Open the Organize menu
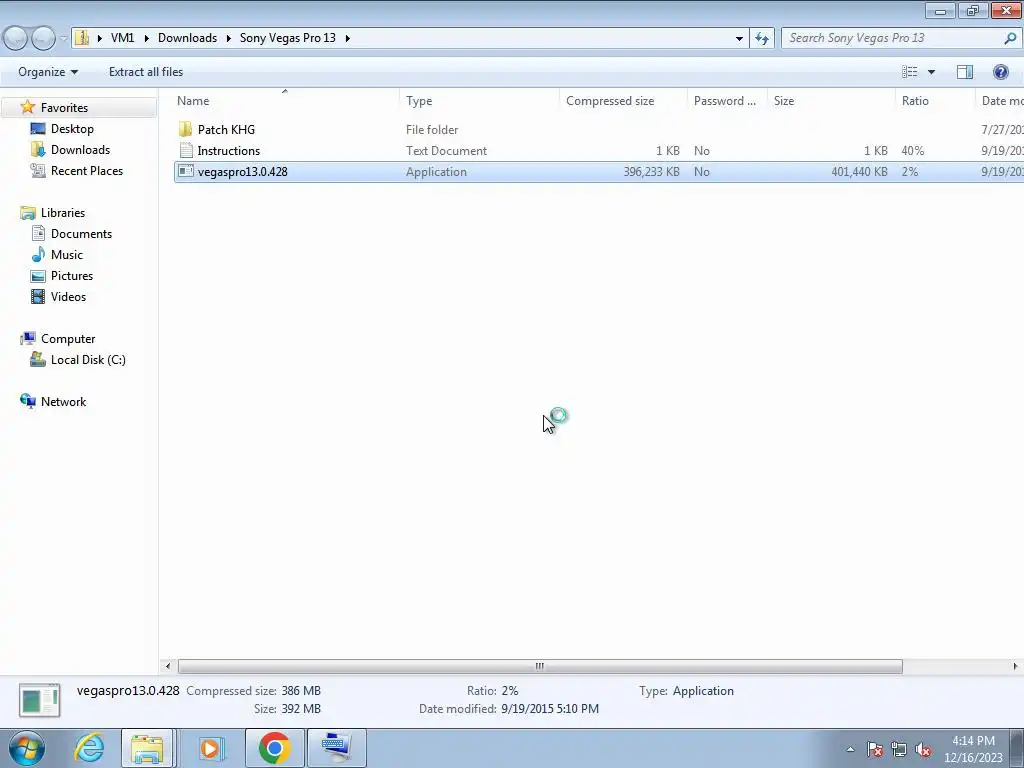The image size is (1024, 768). point(48,72)
